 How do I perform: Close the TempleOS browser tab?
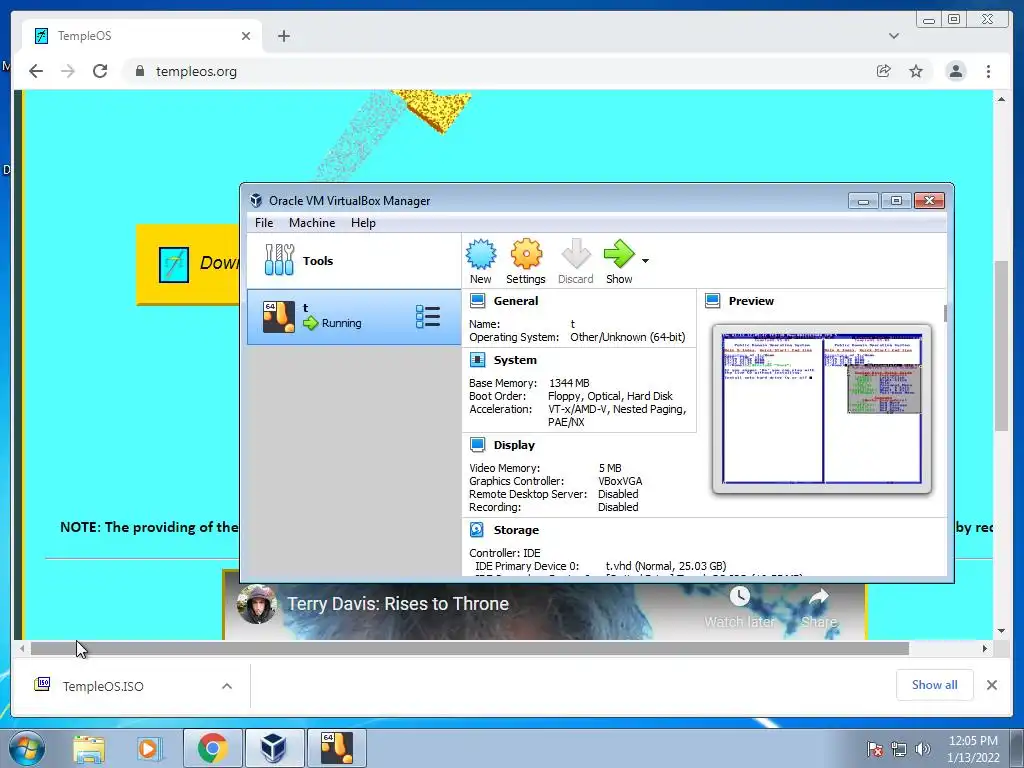click(246, 36)
